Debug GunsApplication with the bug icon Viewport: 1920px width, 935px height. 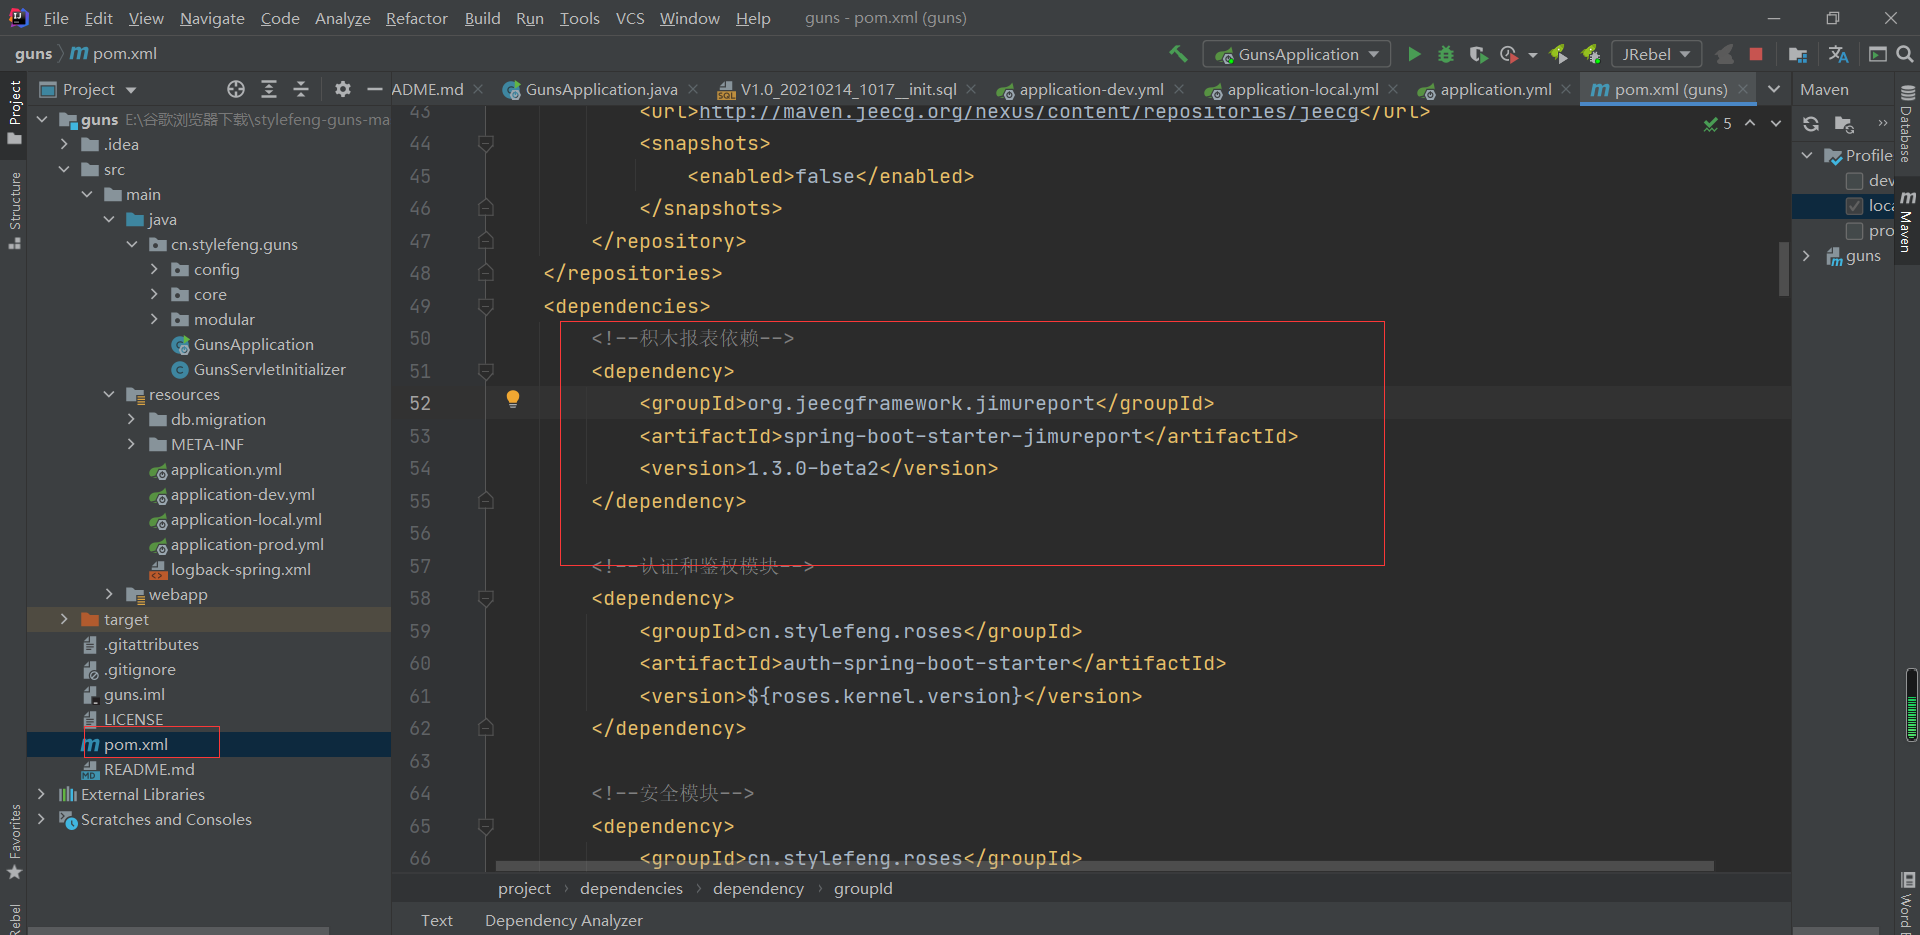tap(1446, 54)
